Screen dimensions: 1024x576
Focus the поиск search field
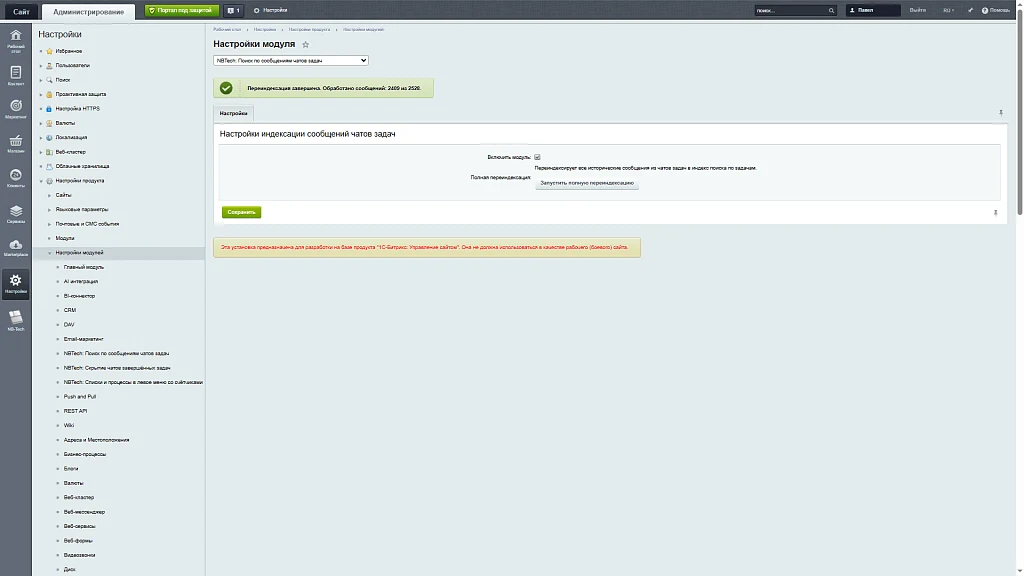click(x=790, y=10)
